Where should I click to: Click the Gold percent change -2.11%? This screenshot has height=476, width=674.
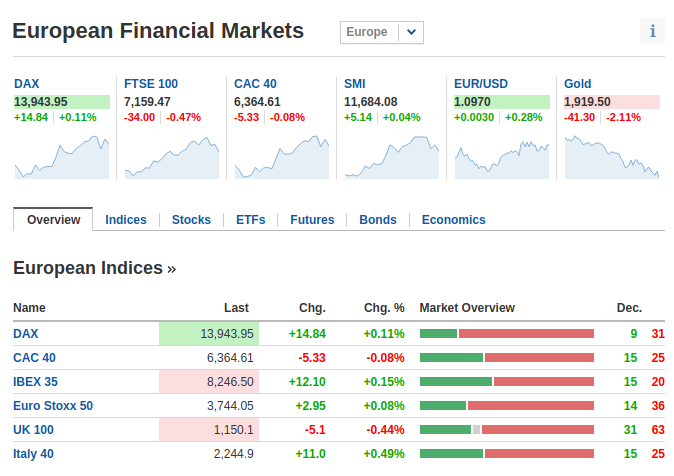623,117
